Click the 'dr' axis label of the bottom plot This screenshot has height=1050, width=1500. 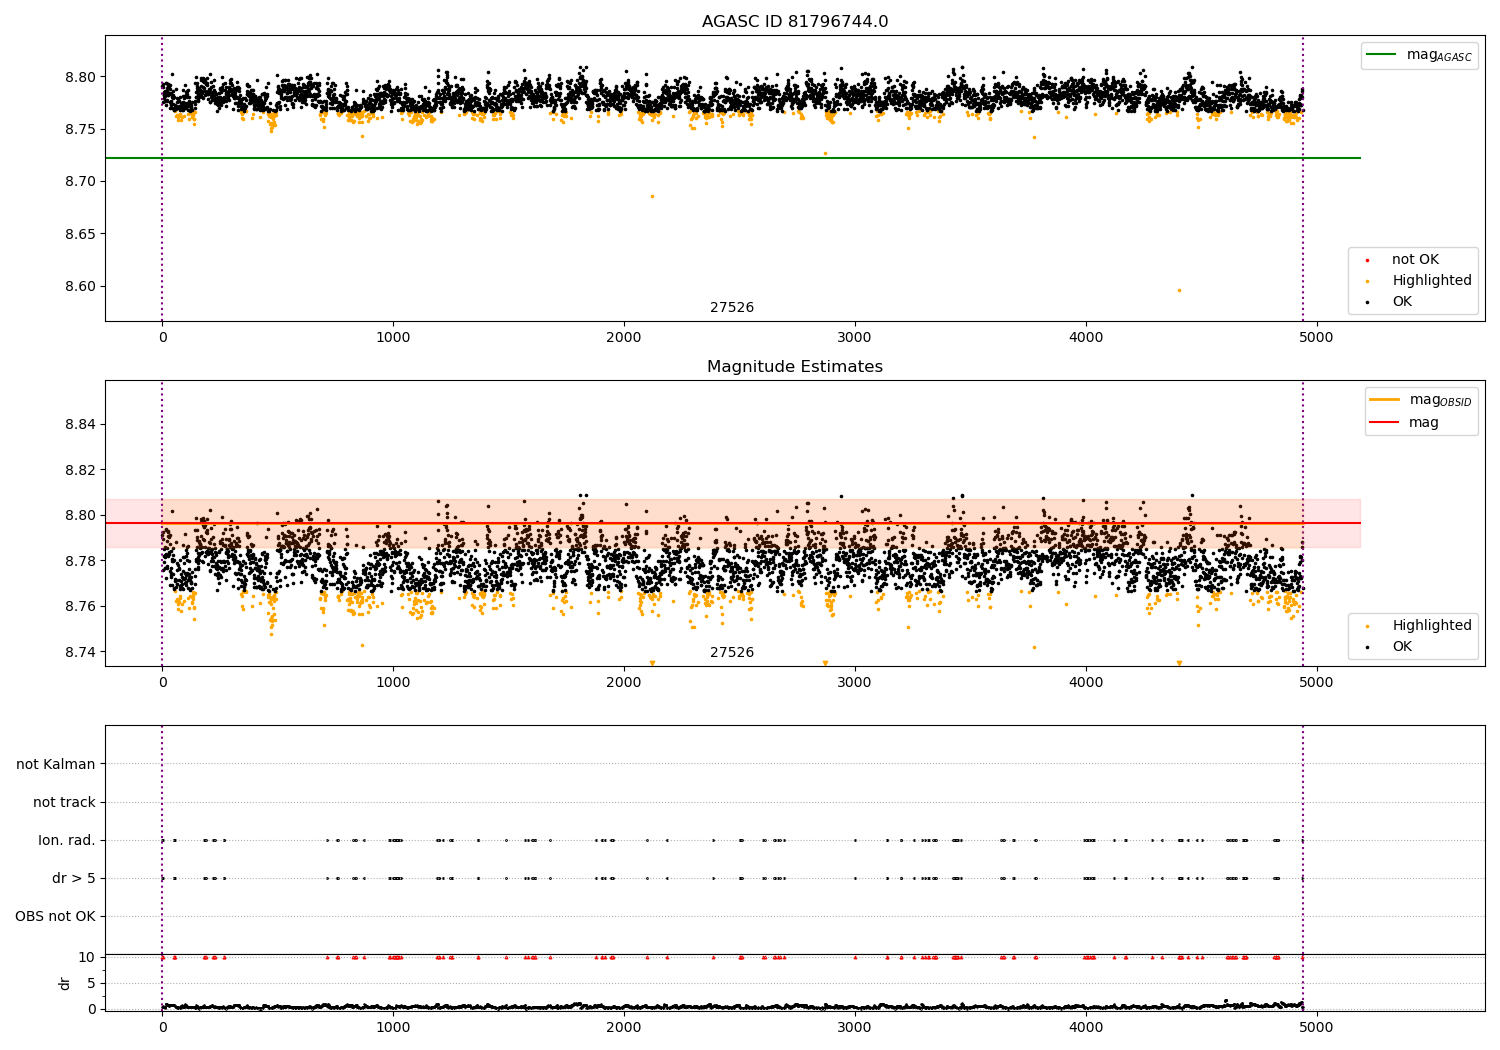point(65,983)
